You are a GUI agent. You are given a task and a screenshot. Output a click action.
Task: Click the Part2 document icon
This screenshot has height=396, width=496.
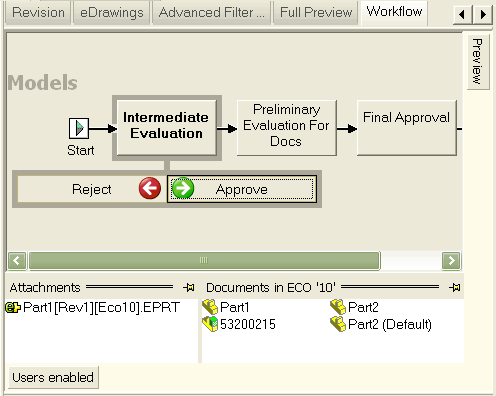pos(338,307)
